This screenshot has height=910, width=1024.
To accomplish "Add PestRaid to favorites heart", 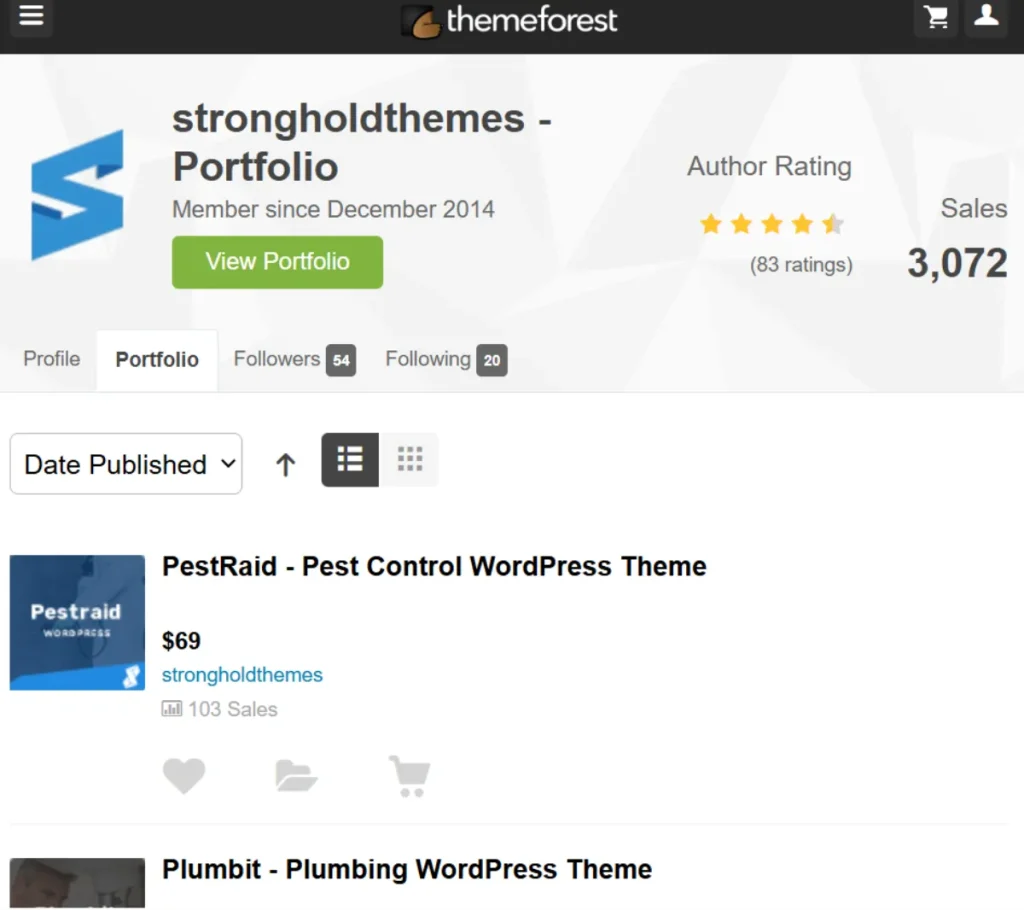I will [184, 775].
